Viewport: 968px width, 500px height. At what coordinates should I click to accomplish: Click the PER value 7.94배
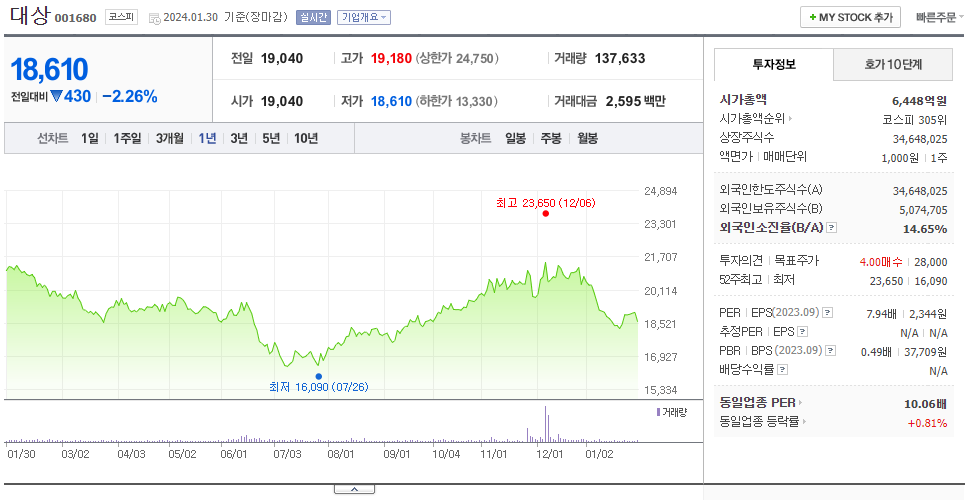pyautogui.click(x=882, y=314)
